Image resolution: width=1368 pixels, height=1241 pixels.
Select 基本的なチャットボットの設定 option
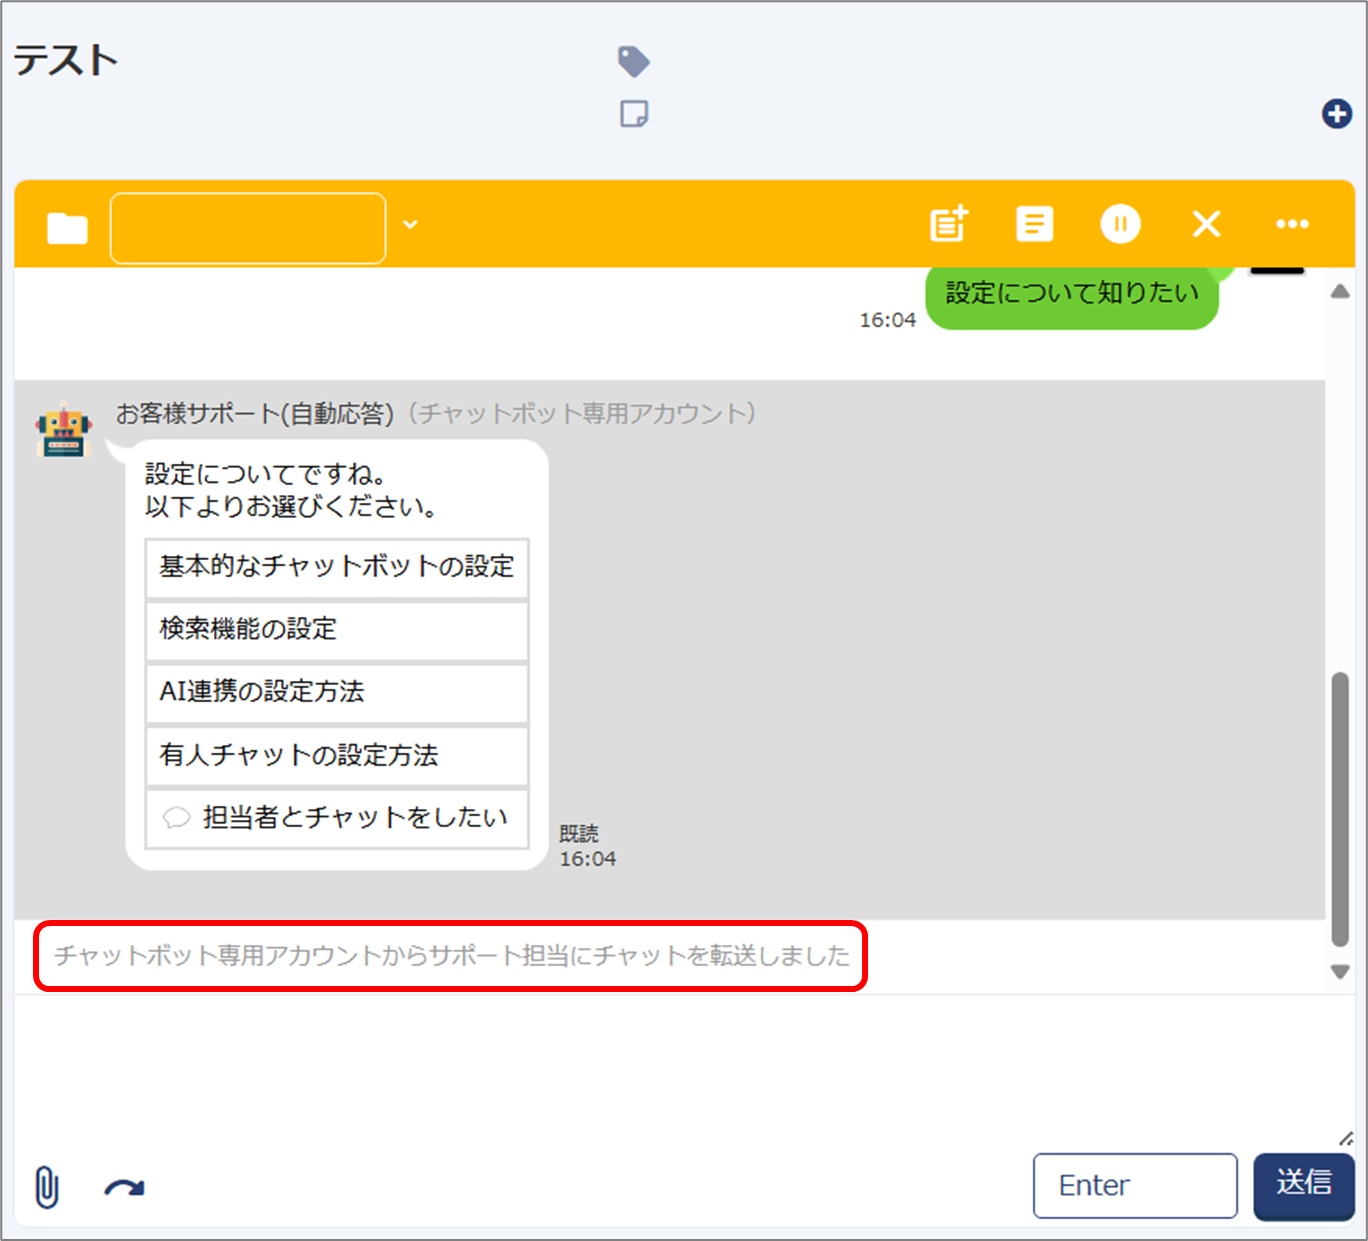(x=337, y=568)
